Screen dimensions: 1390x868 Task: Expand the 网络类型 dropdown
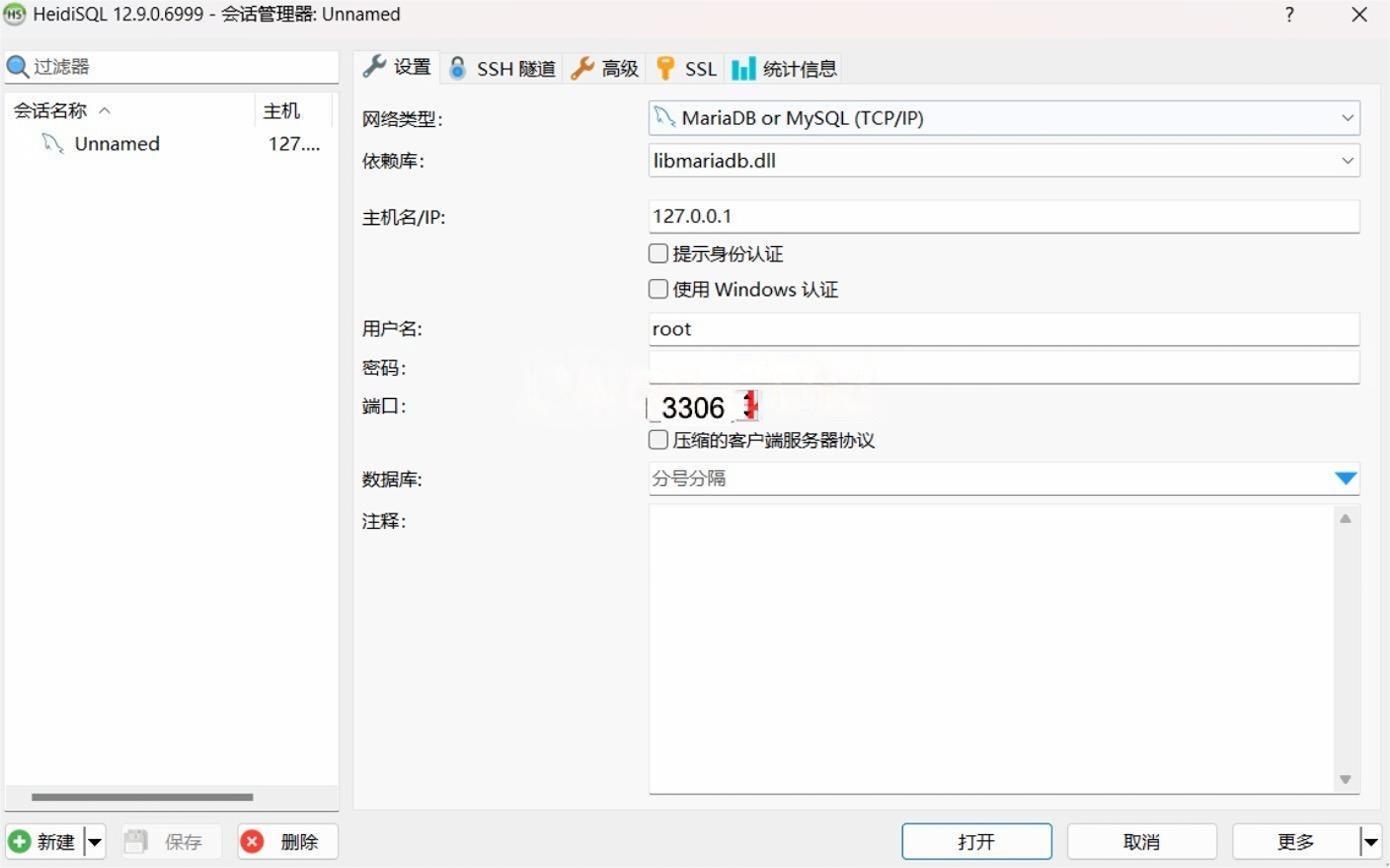[x=1347, y=118]
